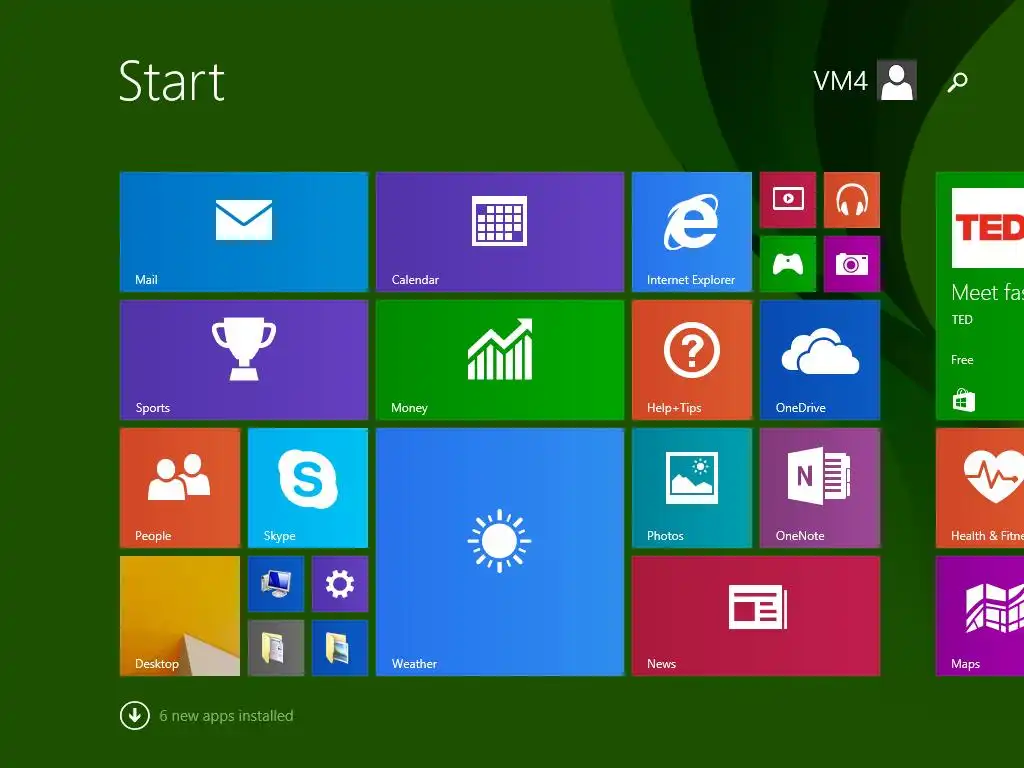1024x768 pixels.
Task: Open the Money chart tile
Action: coord(500,360)
